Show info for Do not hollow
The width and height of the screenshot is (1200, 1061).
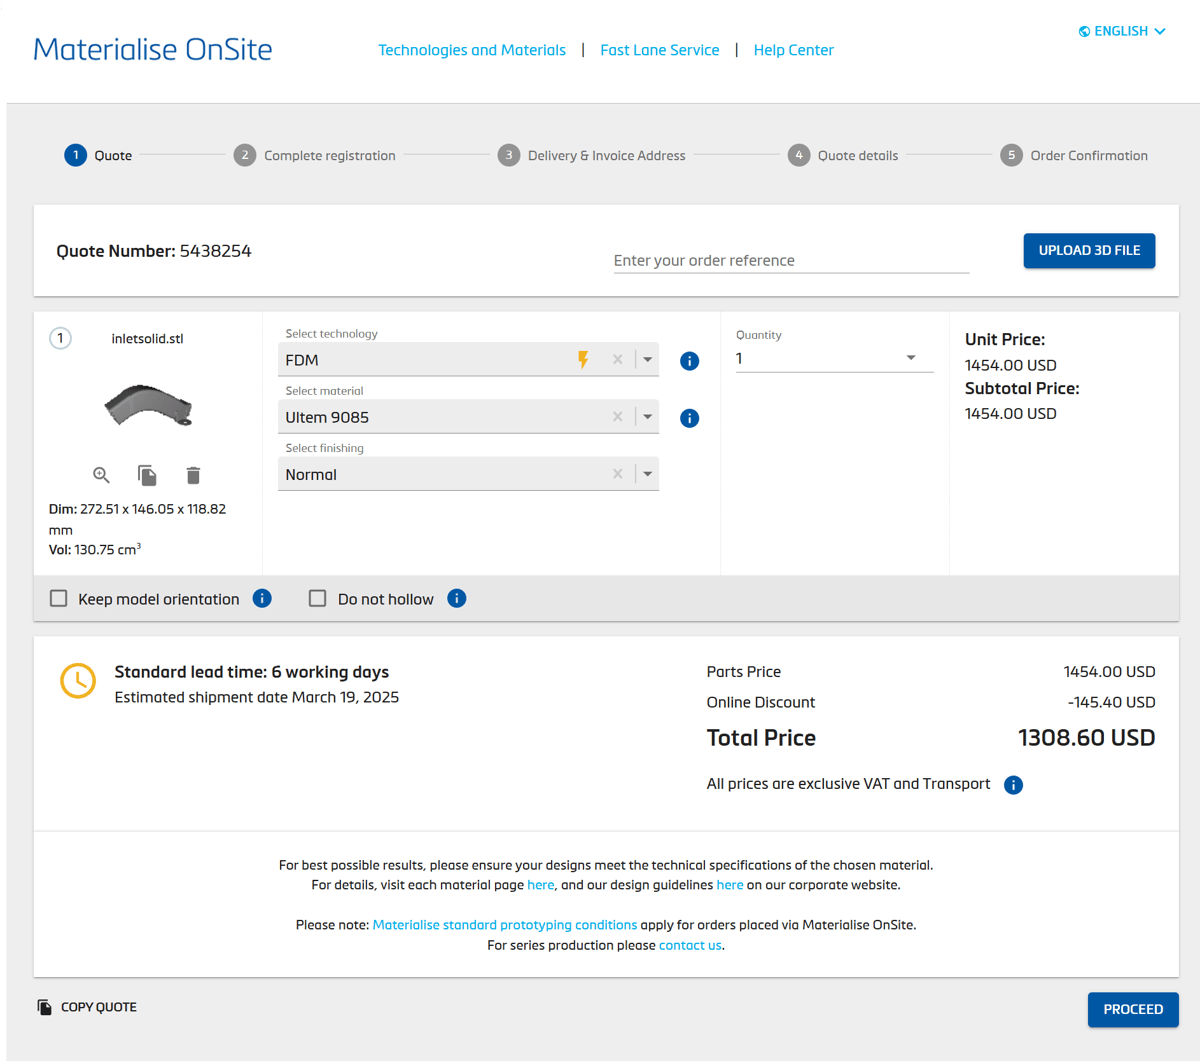(457, 599)
